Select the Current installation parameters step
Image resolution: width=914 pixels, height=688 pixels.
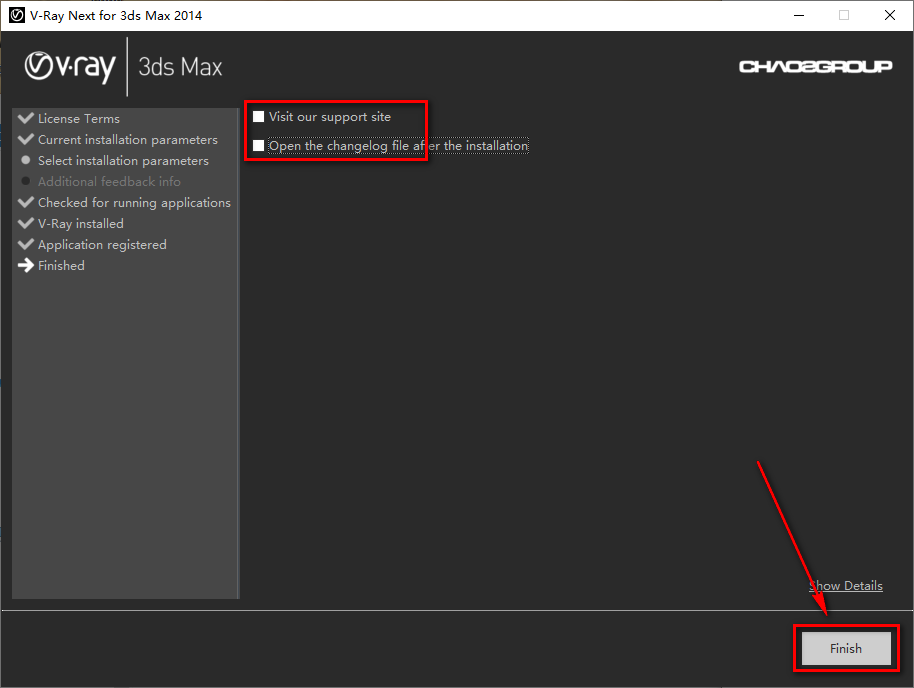(127, 139)
